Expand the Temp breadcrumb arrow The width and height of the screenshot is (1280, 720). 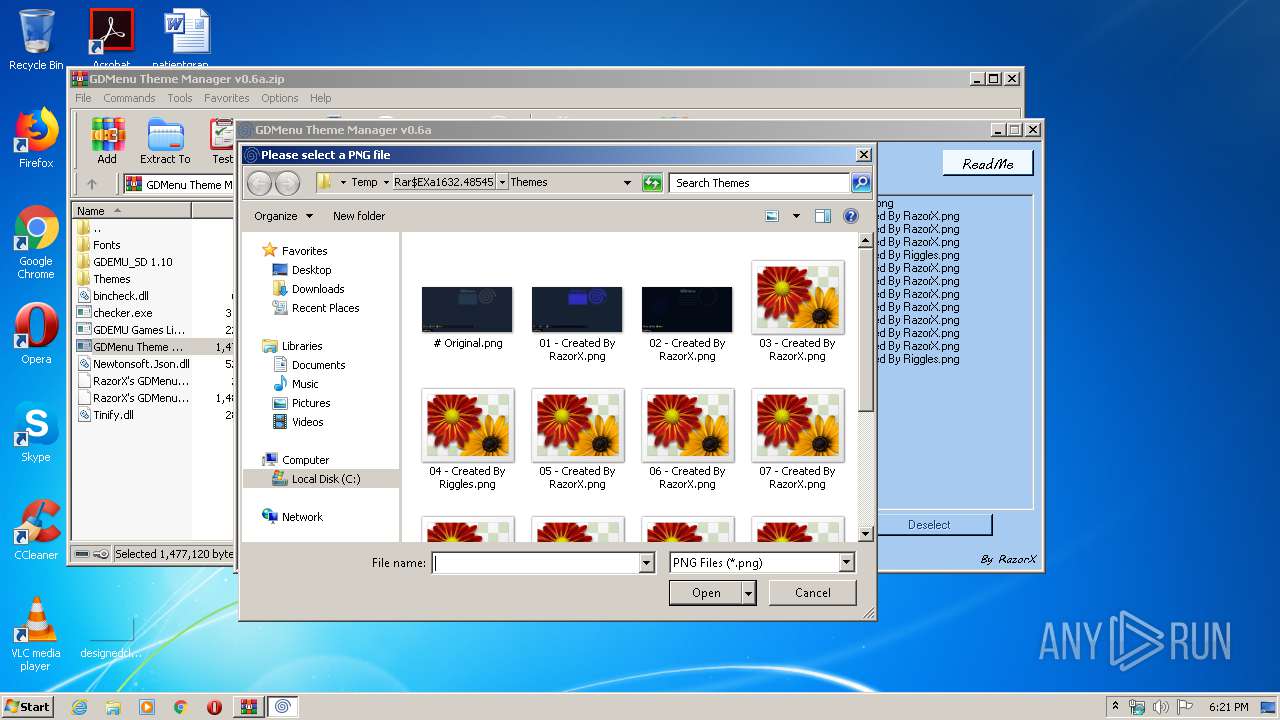tap(386, 183)
